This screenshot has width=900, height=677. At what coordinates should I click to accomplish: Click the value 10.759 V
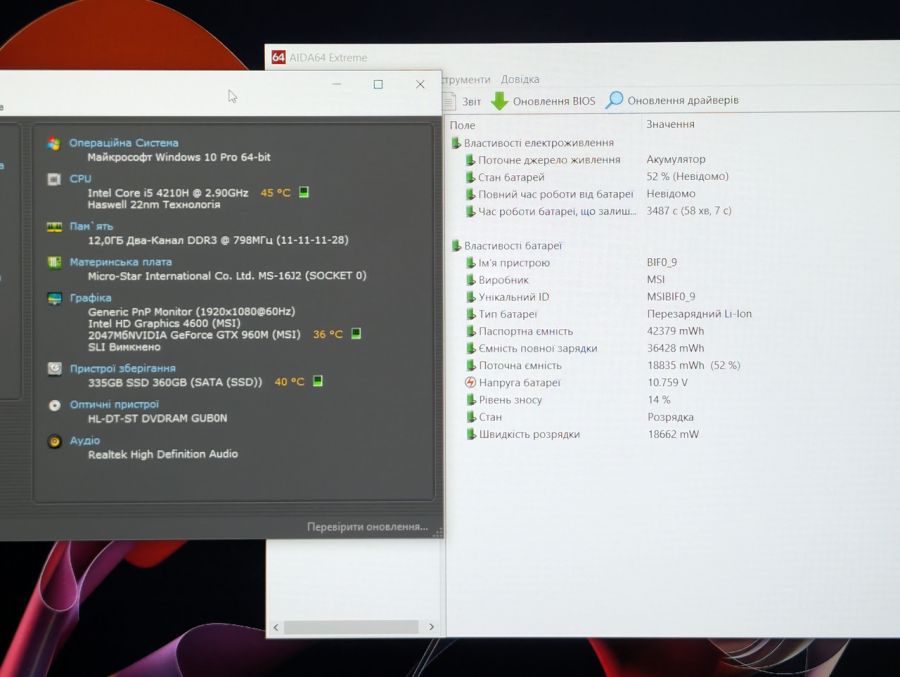point(668,382)
